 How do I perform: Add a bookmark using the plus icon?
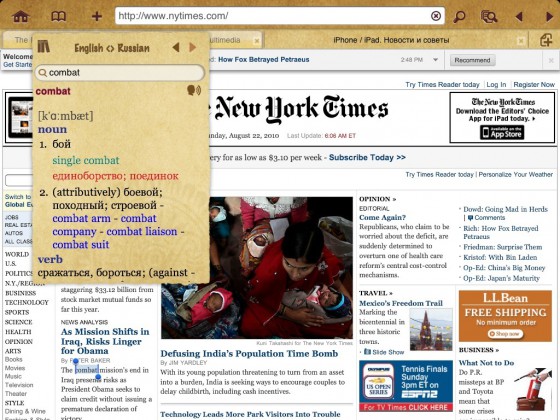coord(96,16)
